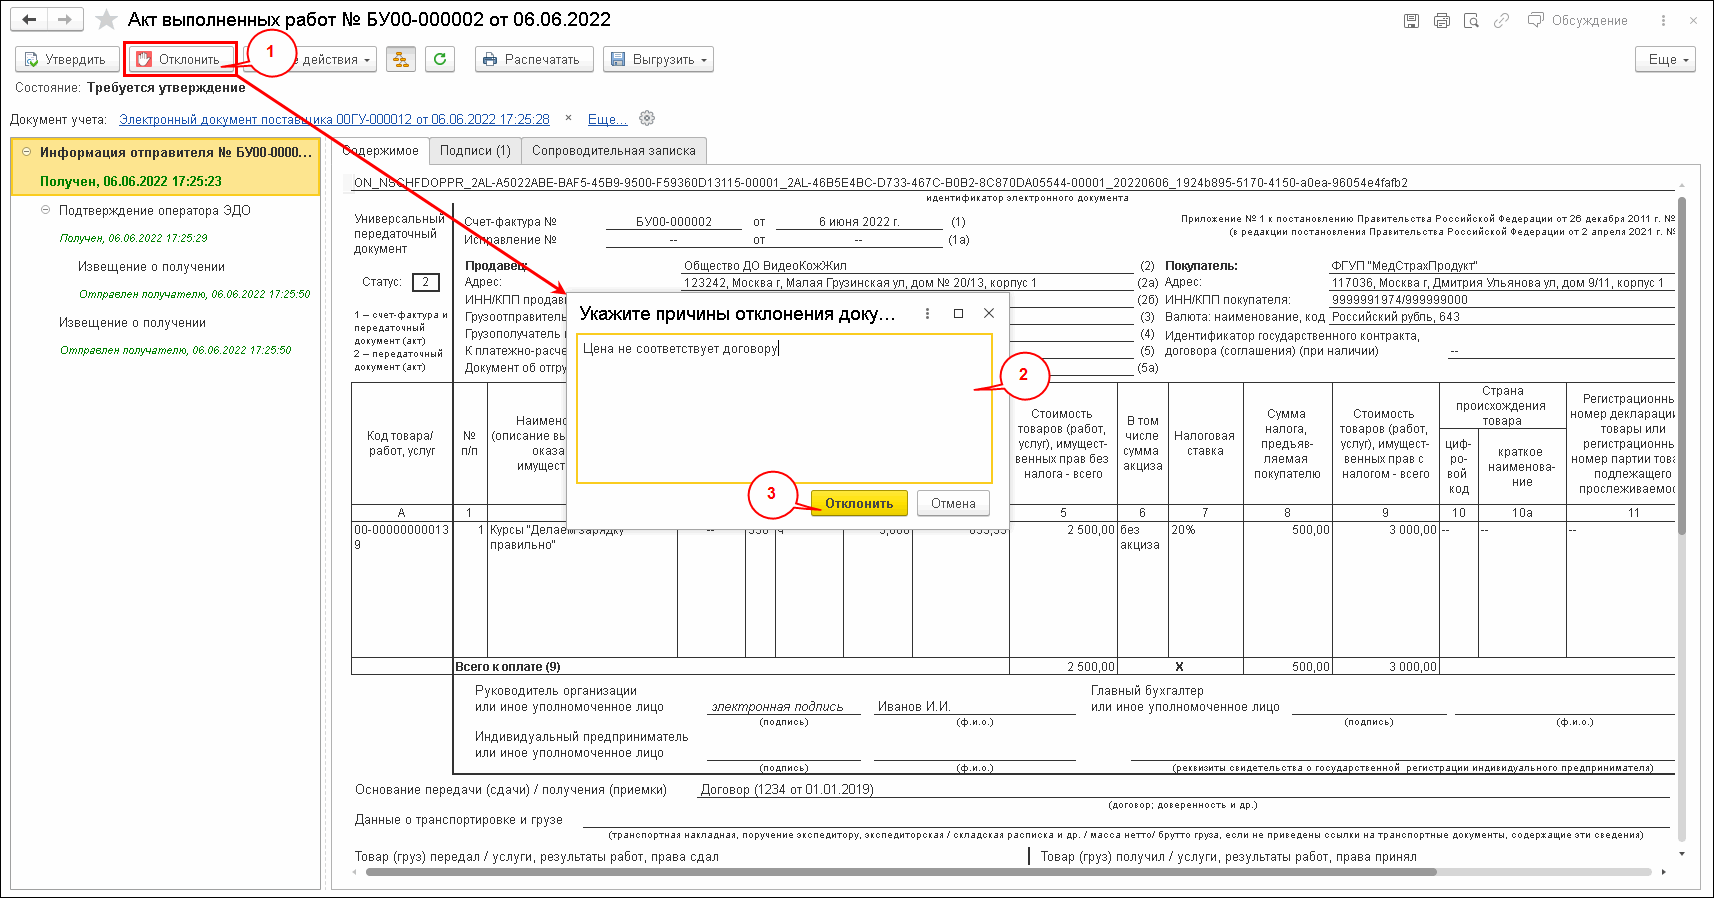This screenshot has height=898, width=1714.
Task: Open the Выгрузить export dropdown
Action: tap(658, 59)
